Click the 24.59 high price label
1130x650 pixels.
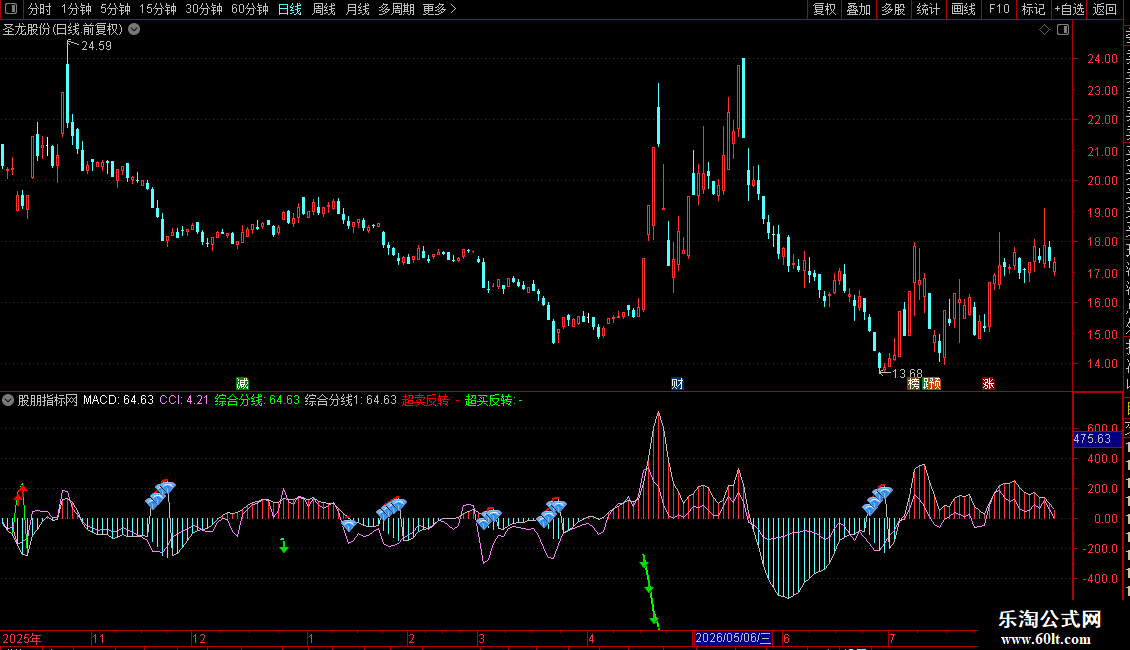[97, 46]
